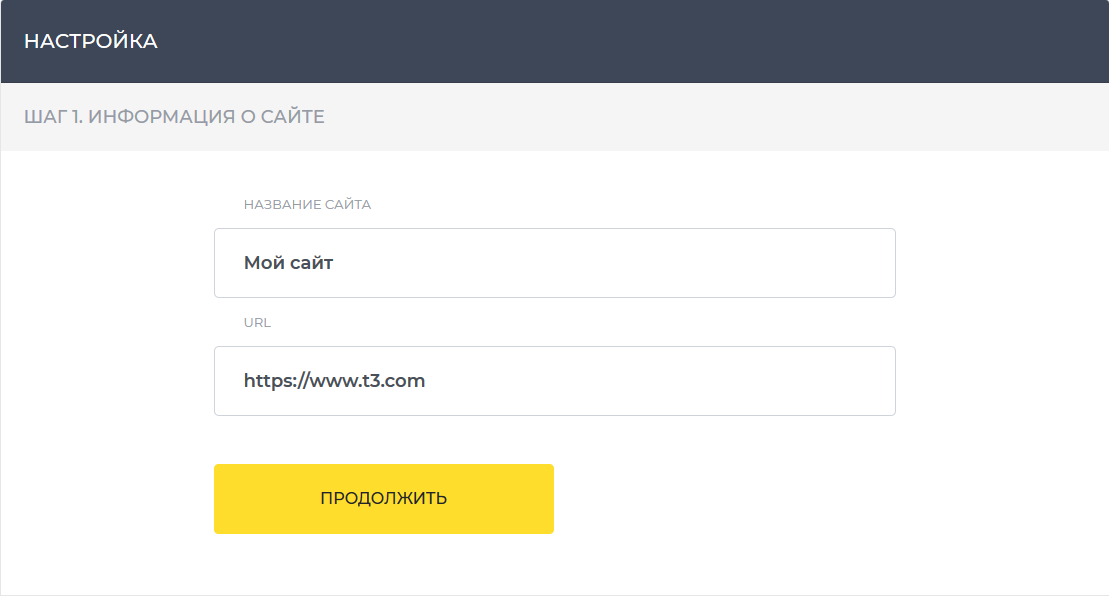Click on the 'Мой сайт' text
The image size is (1109, 596).
[x=288, y=264]
